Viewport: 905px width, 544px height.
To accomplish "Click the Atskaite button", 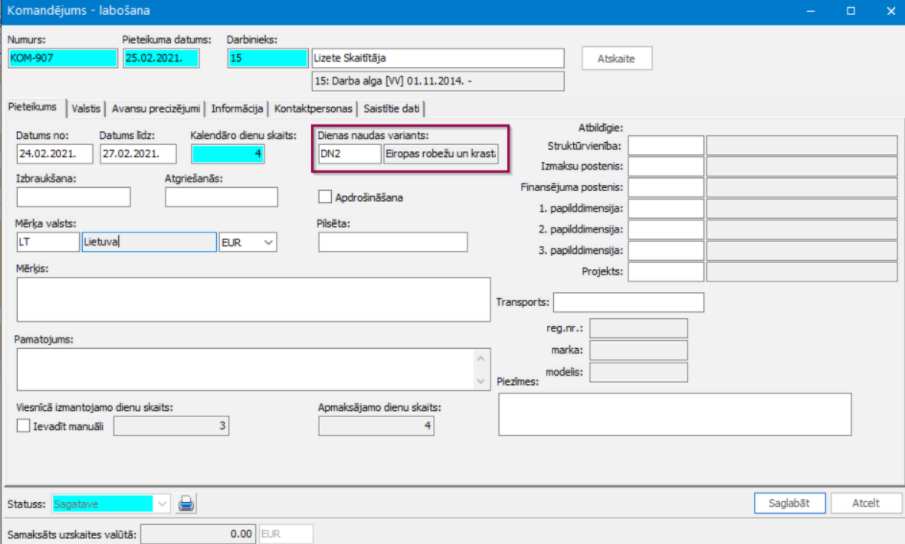I will tap(616, 58).
